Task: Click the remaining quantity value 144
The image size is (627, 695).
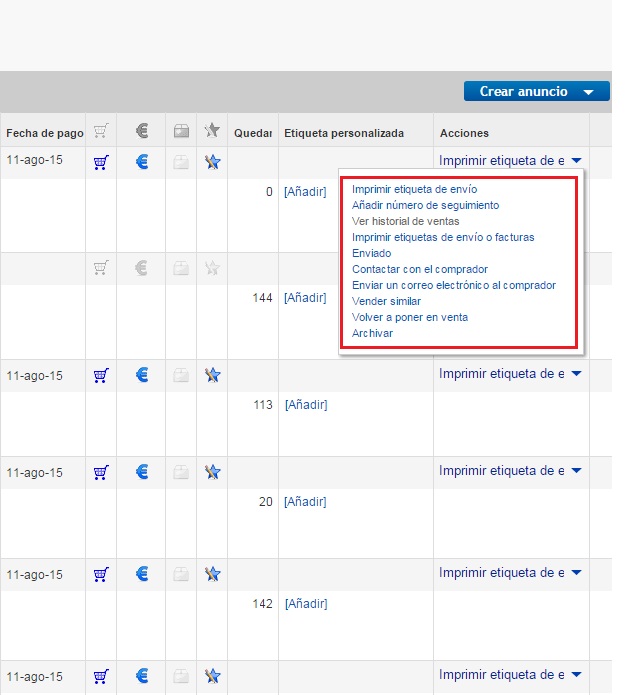Action: point(262,297)
